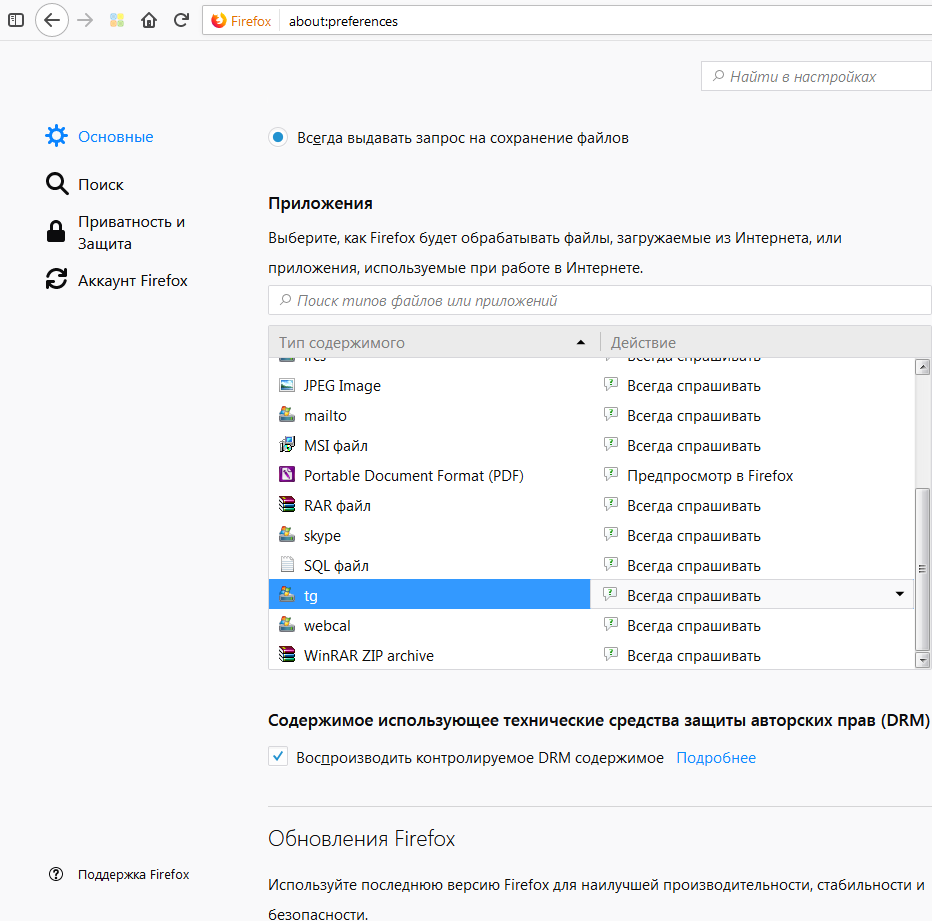The width and height of the screenshot is (932, 921).
Task: Open 'Поддержка Firefox' help link
Action: 133,874
